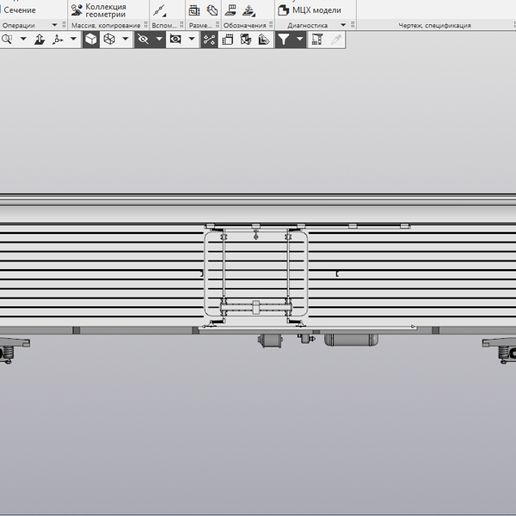Viewport: 516px width, 516px height.
Task: Click the layered sketch plane icon
Action: (264, 39)
